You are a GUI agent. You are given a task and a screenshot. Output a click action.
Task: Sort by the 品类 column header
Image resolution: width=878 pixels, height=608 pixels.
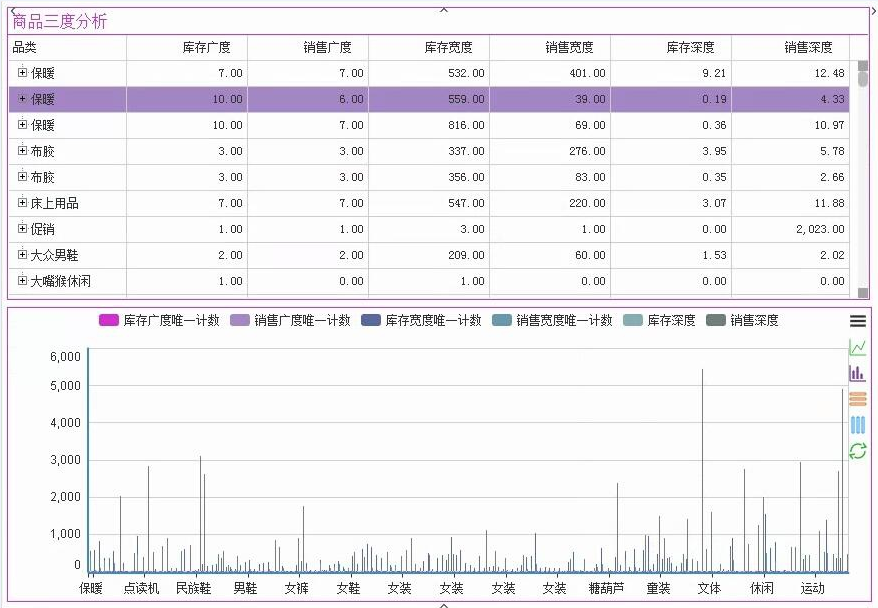tap(67, 48)
